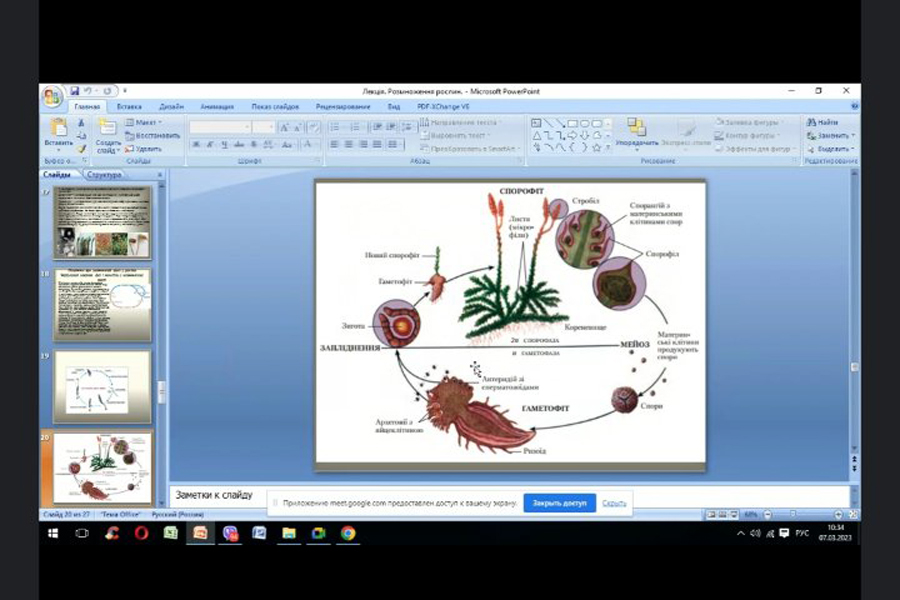Open Opera browser from the taskbar
Image resolution: width=900 pixels, height=600 pixels.
pos(141,533)
